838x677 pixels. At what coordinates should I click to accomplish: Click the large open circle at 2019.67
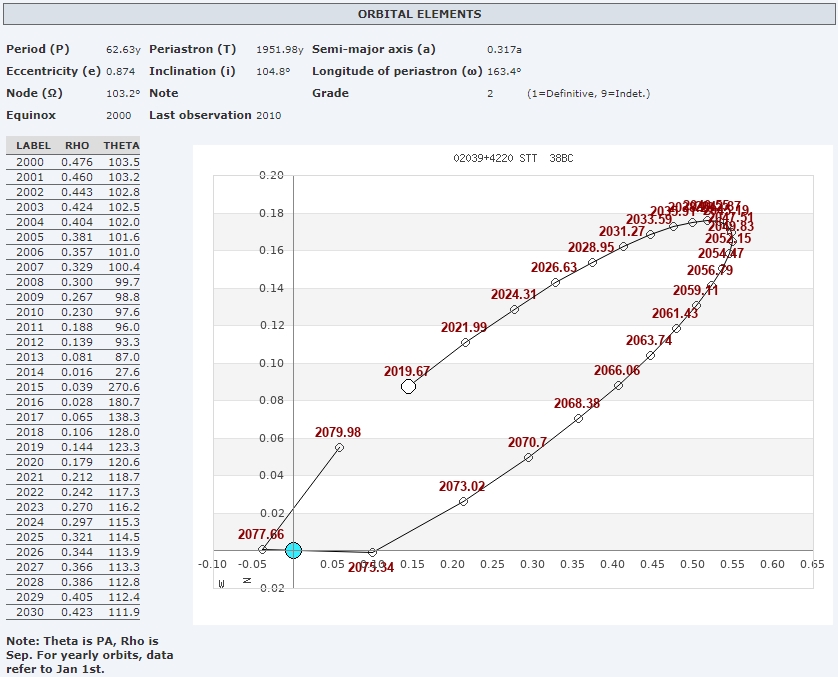[x=408, y=387]
